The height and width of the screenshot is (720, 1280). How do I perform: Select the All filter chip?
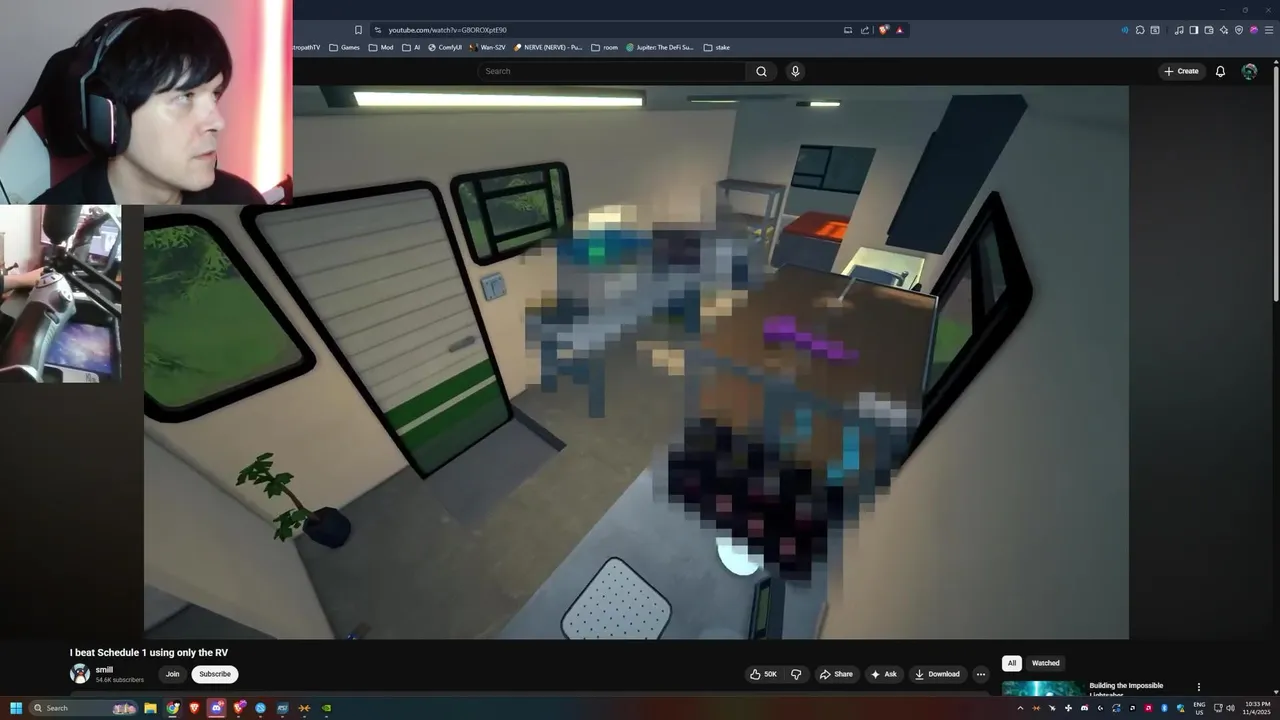coord(1012,663)
